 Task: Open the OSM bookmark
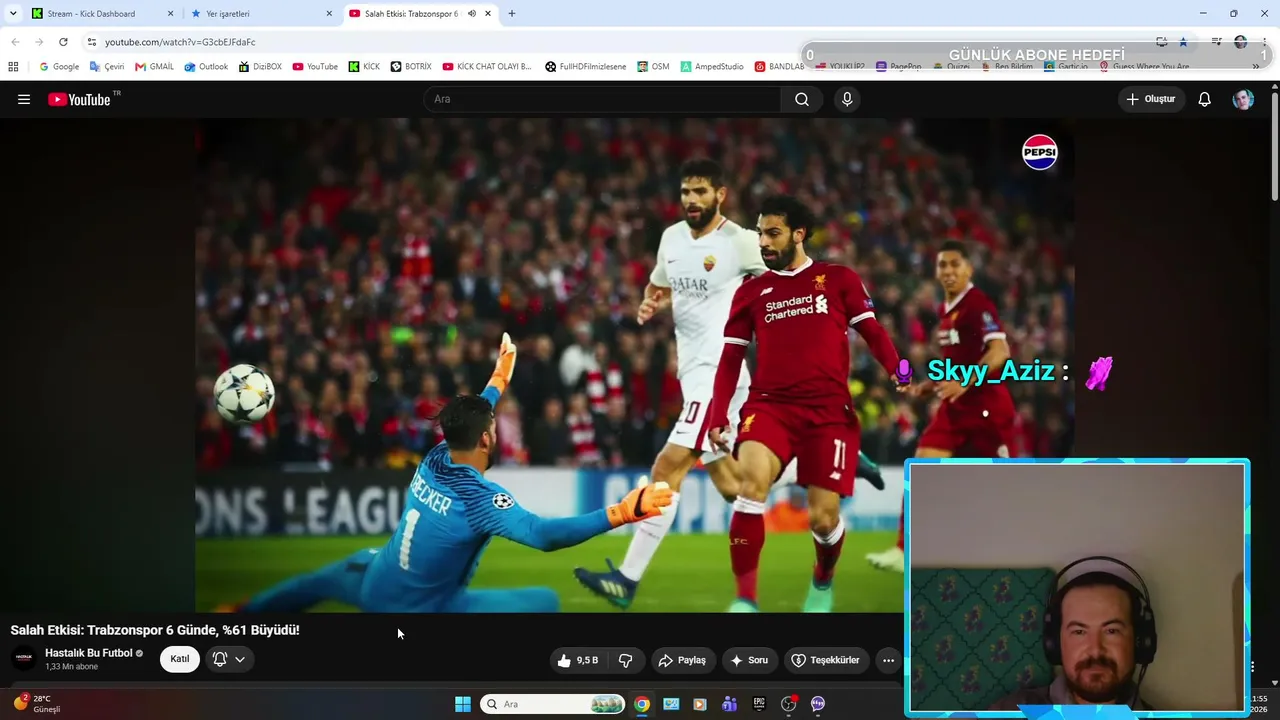pyautogui.click(x=653, y=67)
